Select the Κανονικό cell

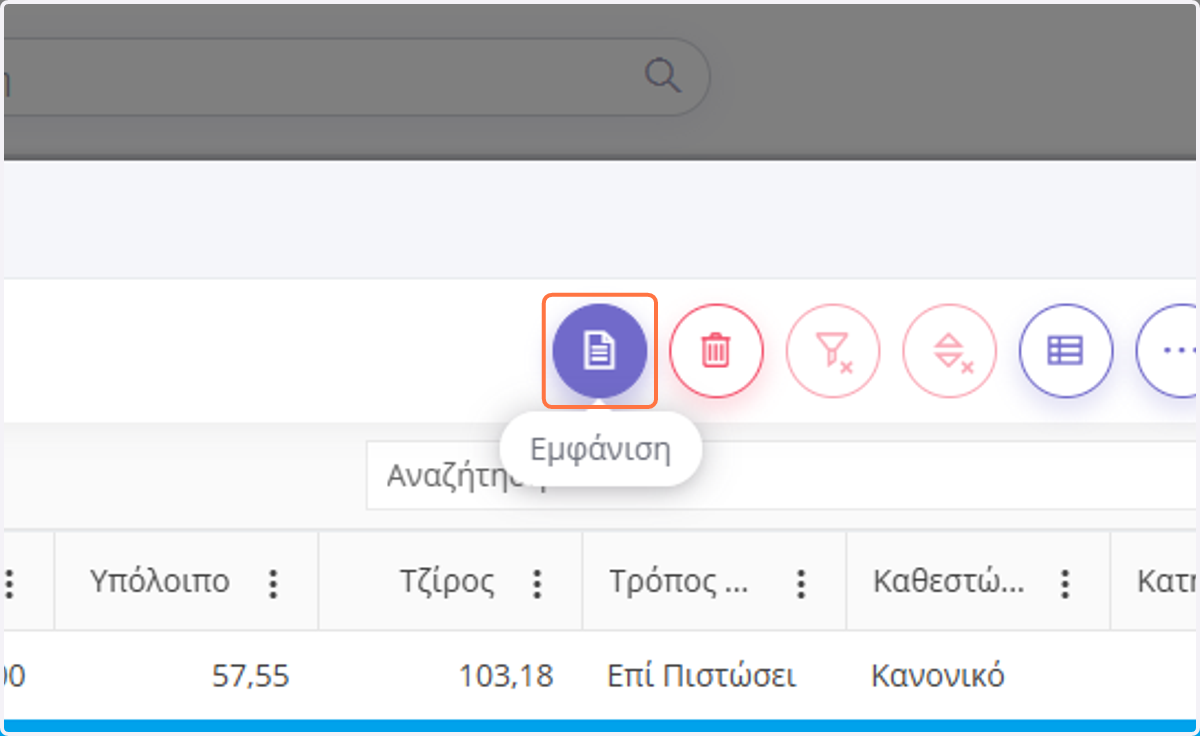[978, 677]
